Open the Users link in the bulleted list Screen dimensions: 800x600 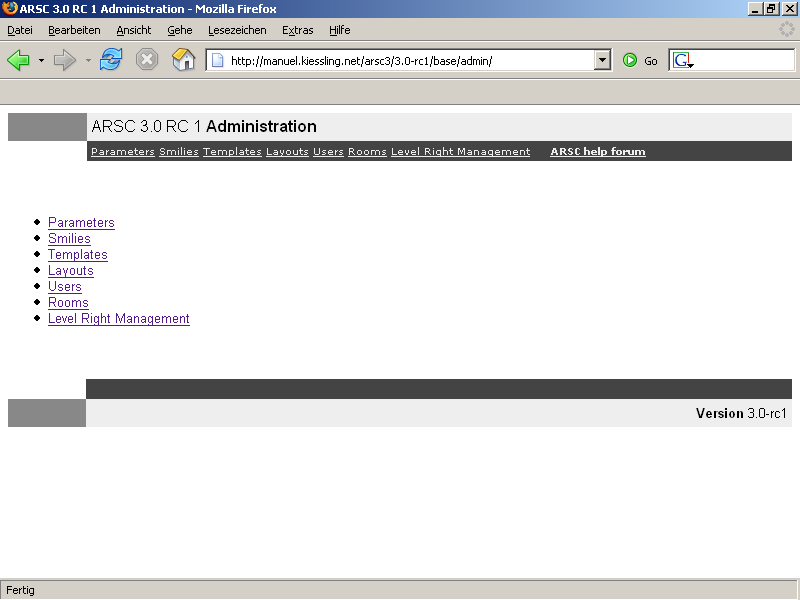pyautogui.click(x=65, y=287)
